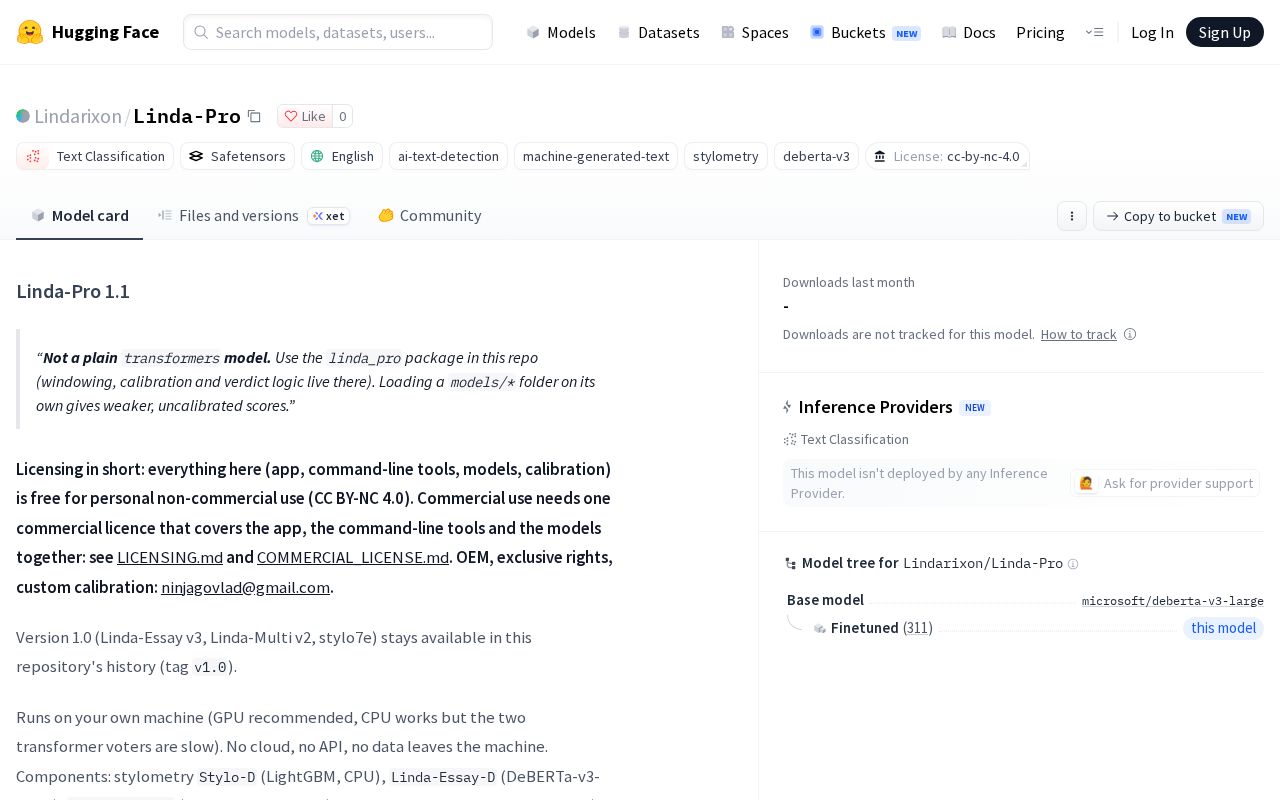The width and height of the screenshot is (1280, 800).
Task: Copy model name with the copy icon
Action: click(254, 116)
